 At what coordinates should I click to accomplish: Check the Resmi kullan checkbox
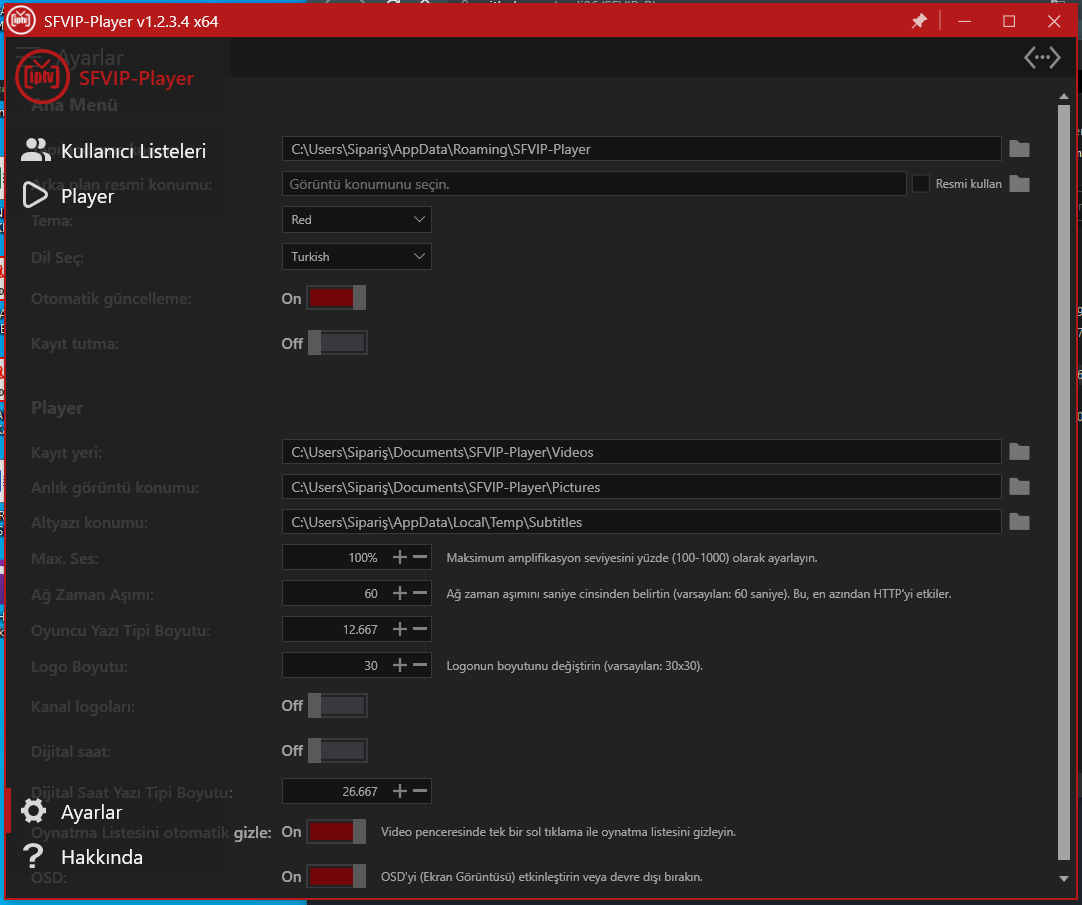click(921, 184)
